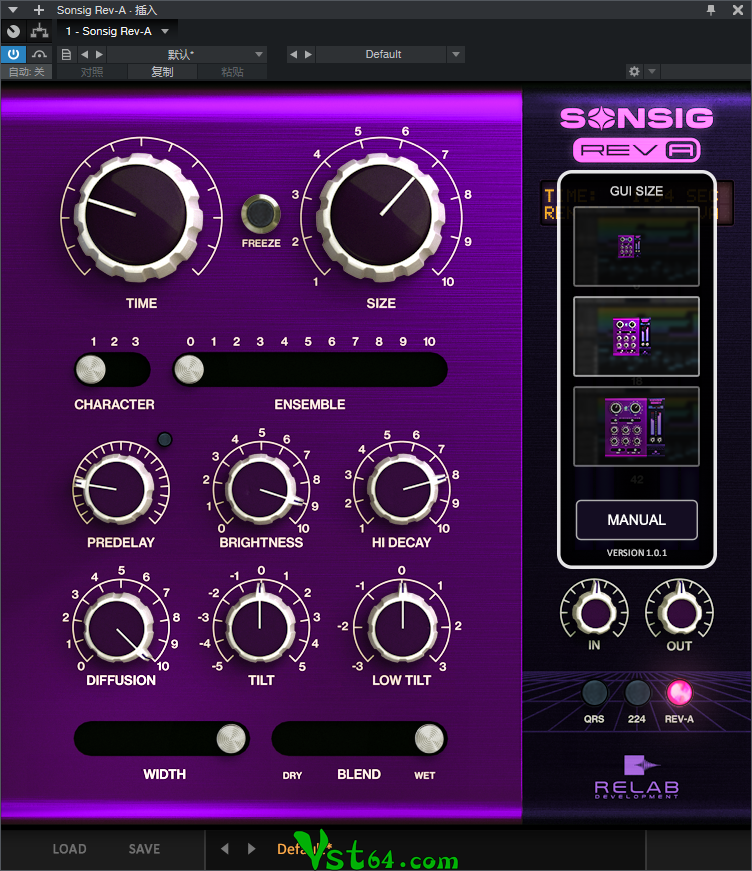Toggle automation mode button labeled 自动: 关
Screen dimensions: 752x871
(26, 72)
